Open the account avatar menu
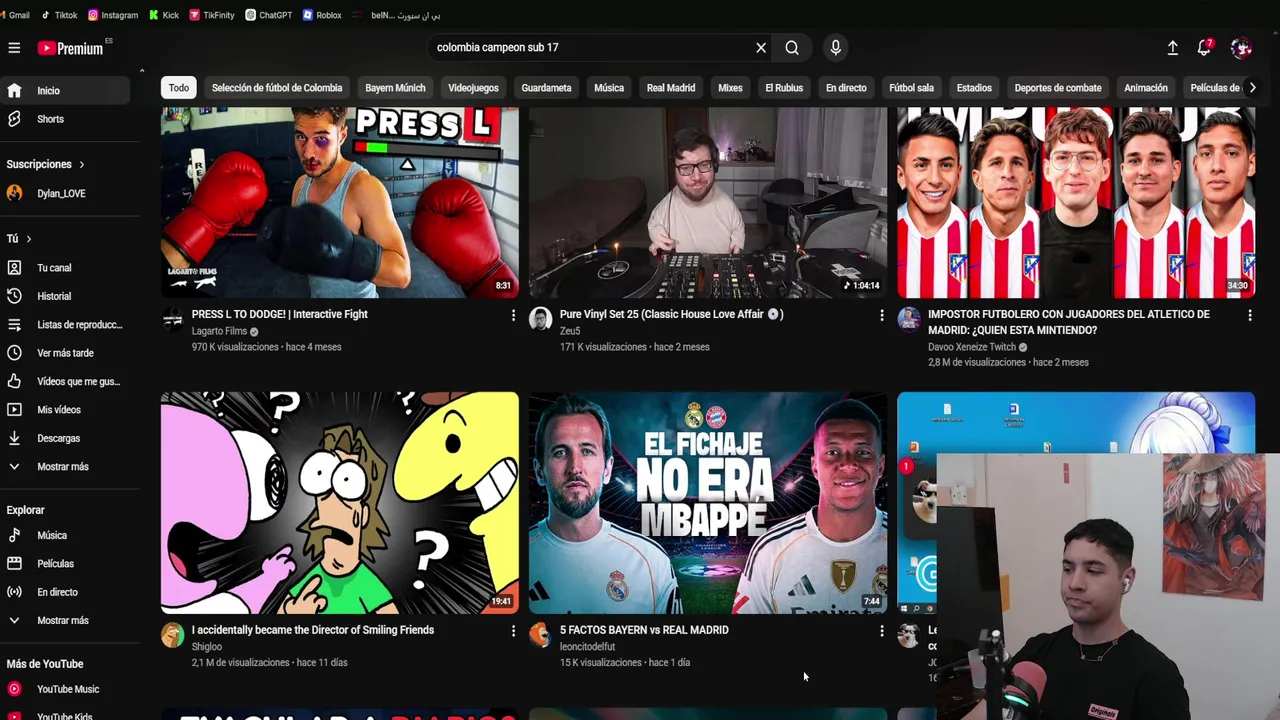Image resolution: width=1280 pixels, height=720 pixels. coord(1241,47)
